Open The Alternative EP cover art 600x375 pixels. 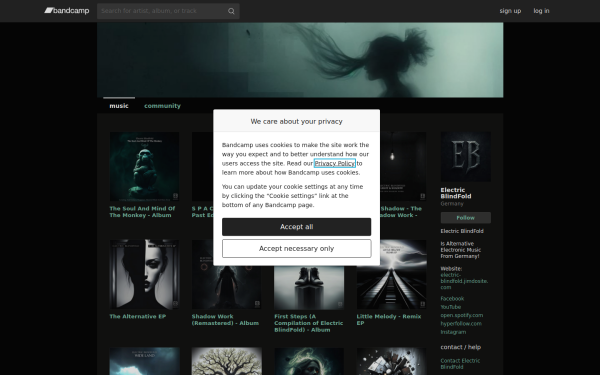click(x=144, y=274)
